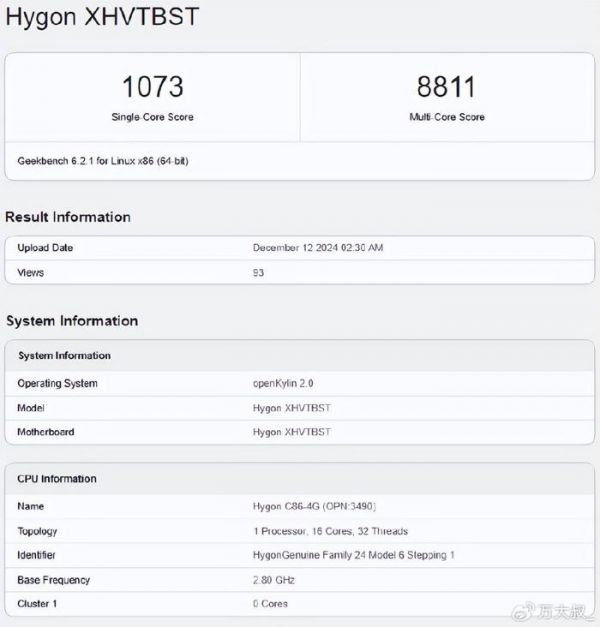The height and width of the screenshot is (627, 600).
Task: Select the Upload Date value December 12 2024
Action: coord(319,248)
